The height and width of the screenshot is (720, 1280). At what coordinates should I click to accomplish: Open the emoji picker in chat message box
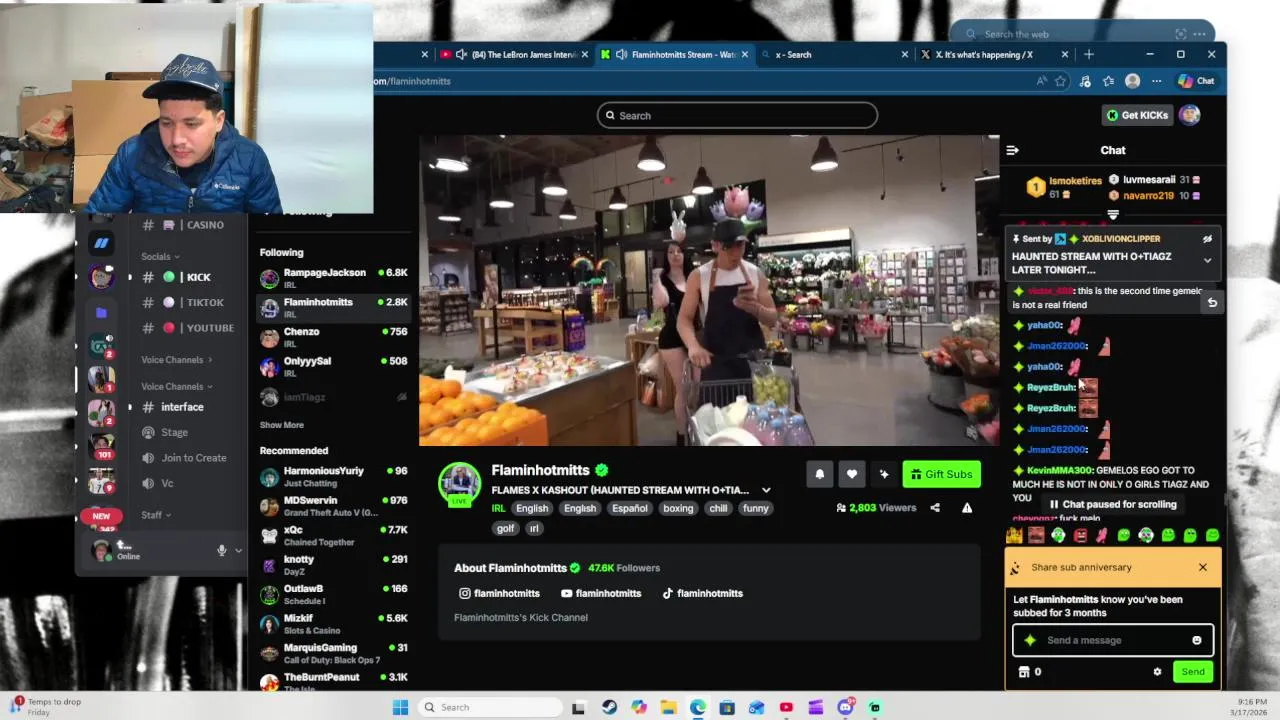coord(1197,640)
